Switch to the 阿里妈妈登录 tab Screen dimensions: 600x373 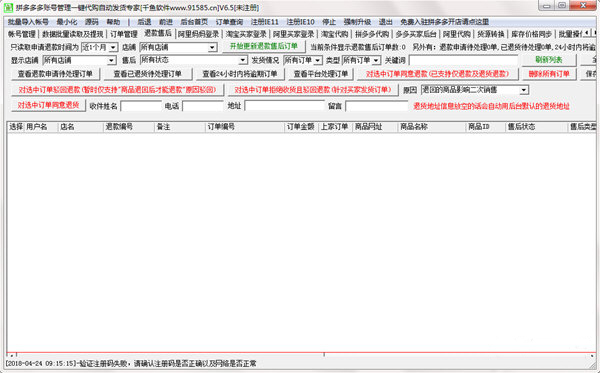point(198,34)
